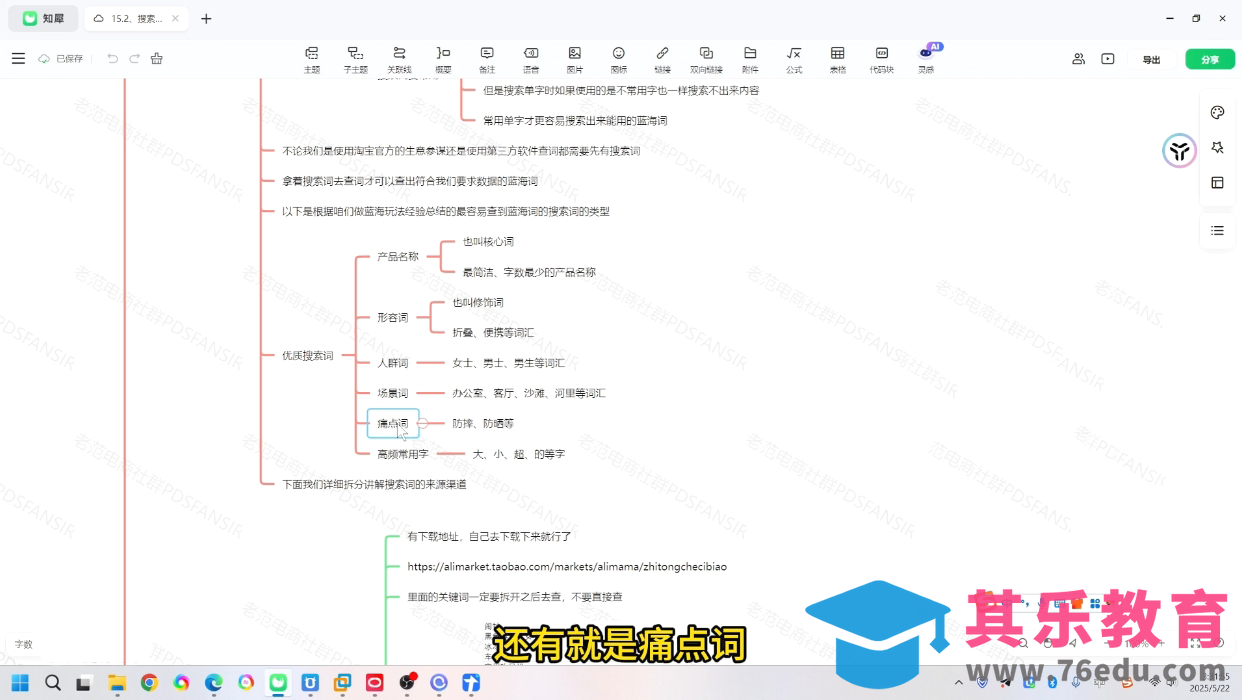Toggle the layout panel in the right sidebar
1242x700 pixels.
tap(1217, 182)
